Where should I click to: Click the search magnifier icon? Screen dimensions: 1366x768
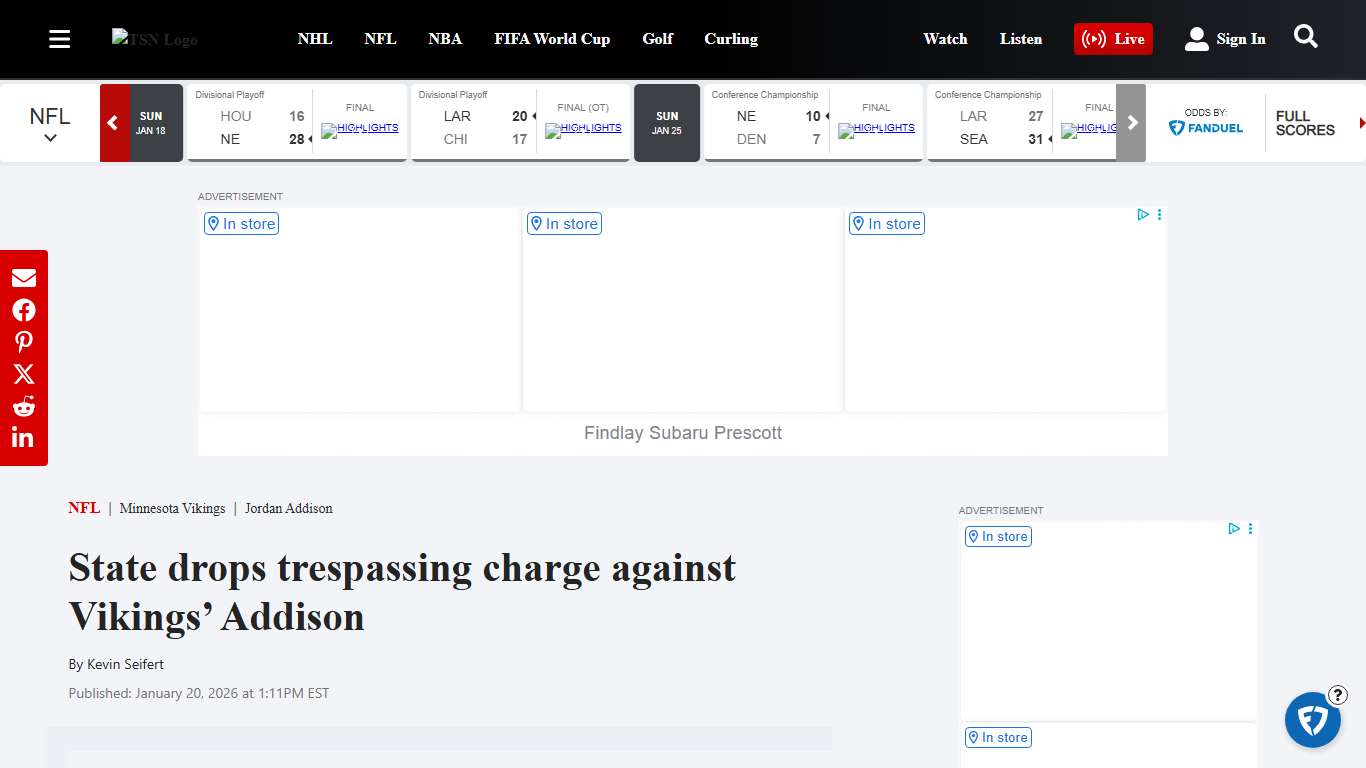pos(1305,36)
